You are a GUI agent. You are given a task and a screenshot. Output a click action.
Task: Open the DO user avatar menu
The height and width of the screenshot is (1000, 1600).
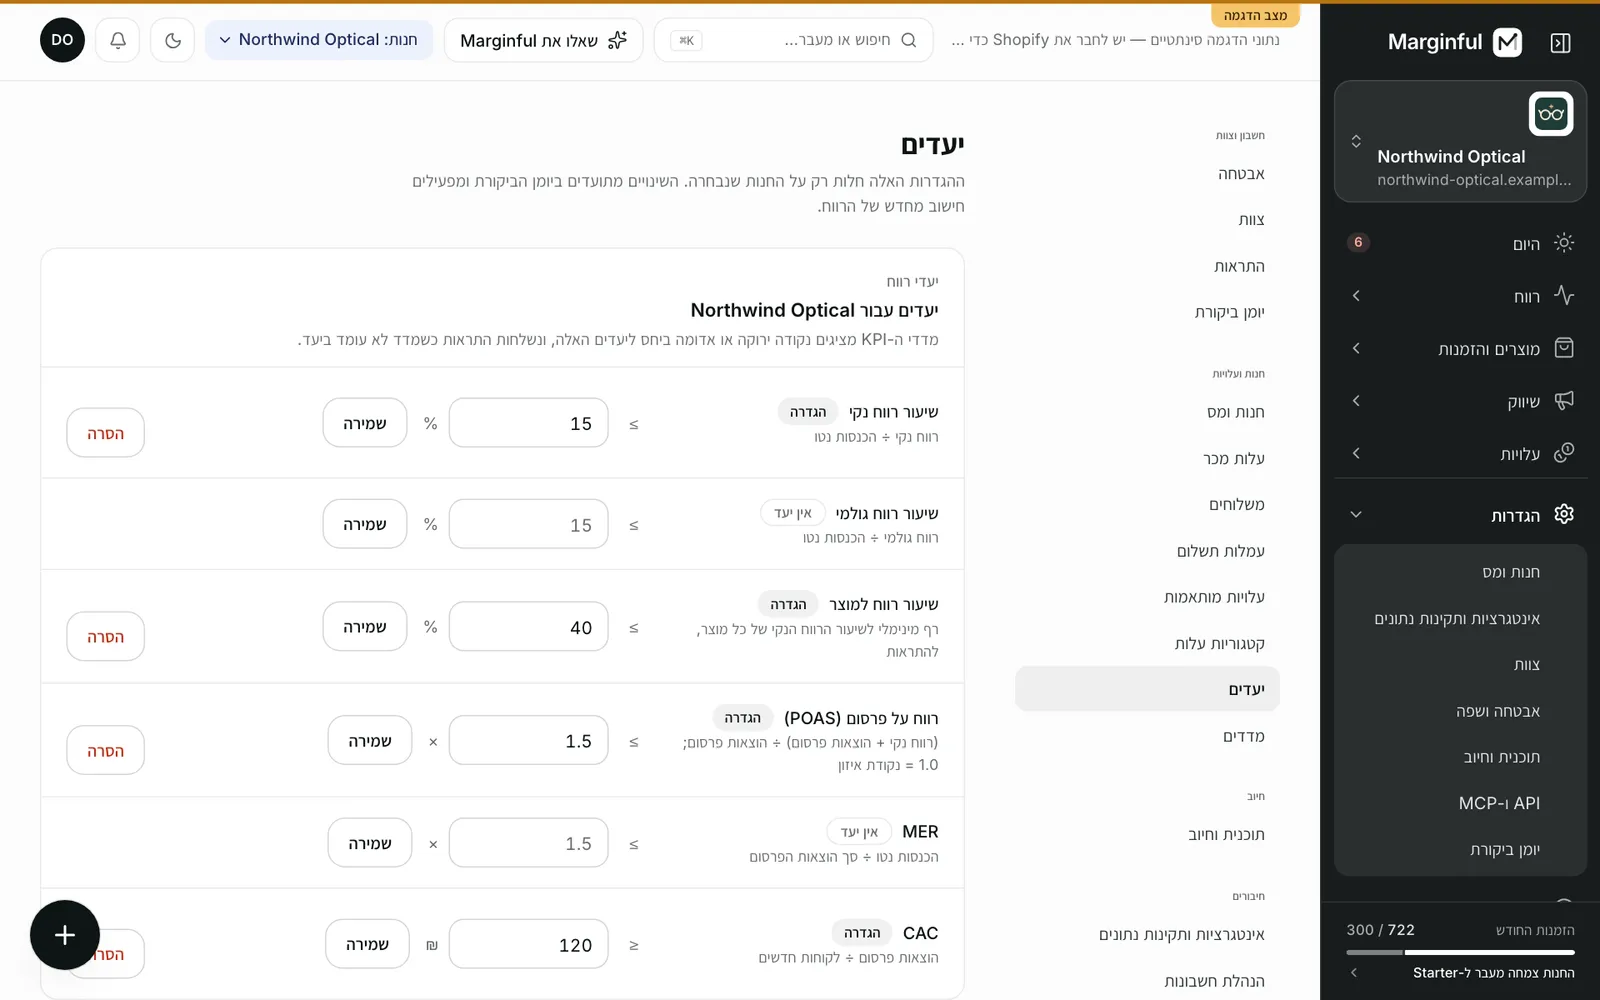pos(62,40)
